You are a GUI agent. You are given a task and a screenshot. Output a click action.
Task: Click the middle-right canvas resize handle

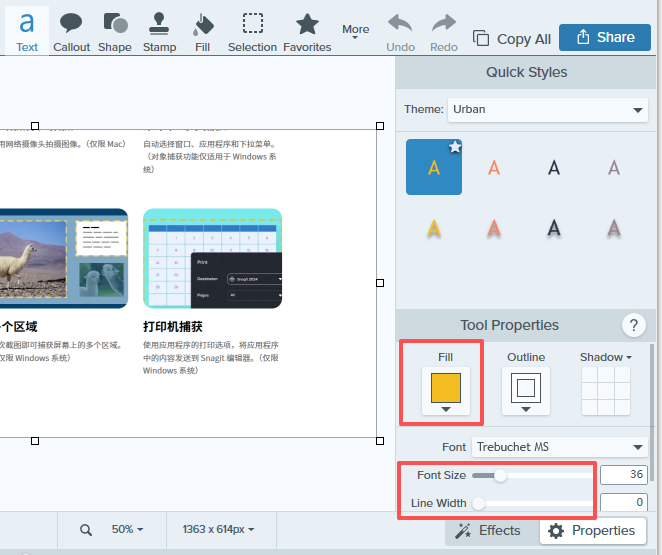point(380,283)
